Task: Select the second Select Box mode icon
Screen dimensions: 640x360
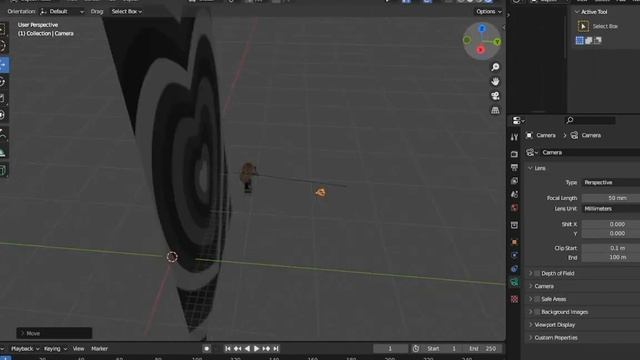Action: (589, 40)
